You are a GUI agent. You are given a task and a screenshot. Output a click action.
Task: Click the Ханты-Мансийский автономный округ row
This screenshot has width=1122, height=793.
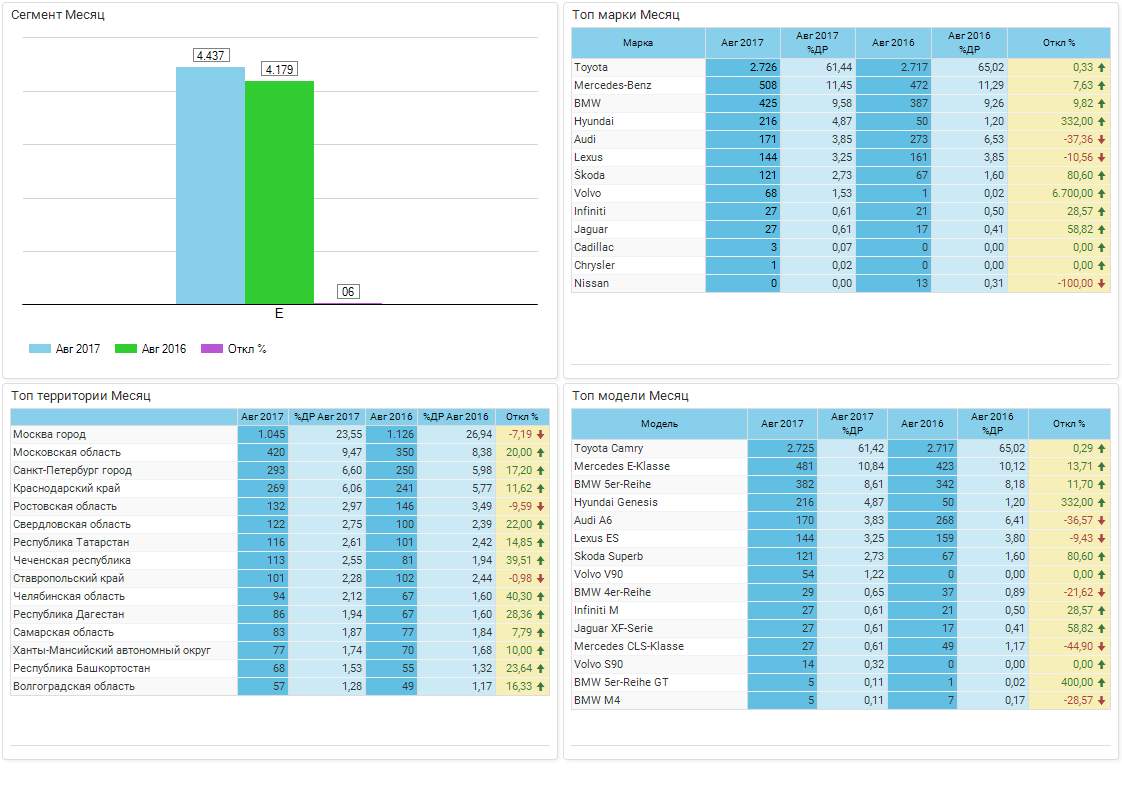click(x=280, y=650)
